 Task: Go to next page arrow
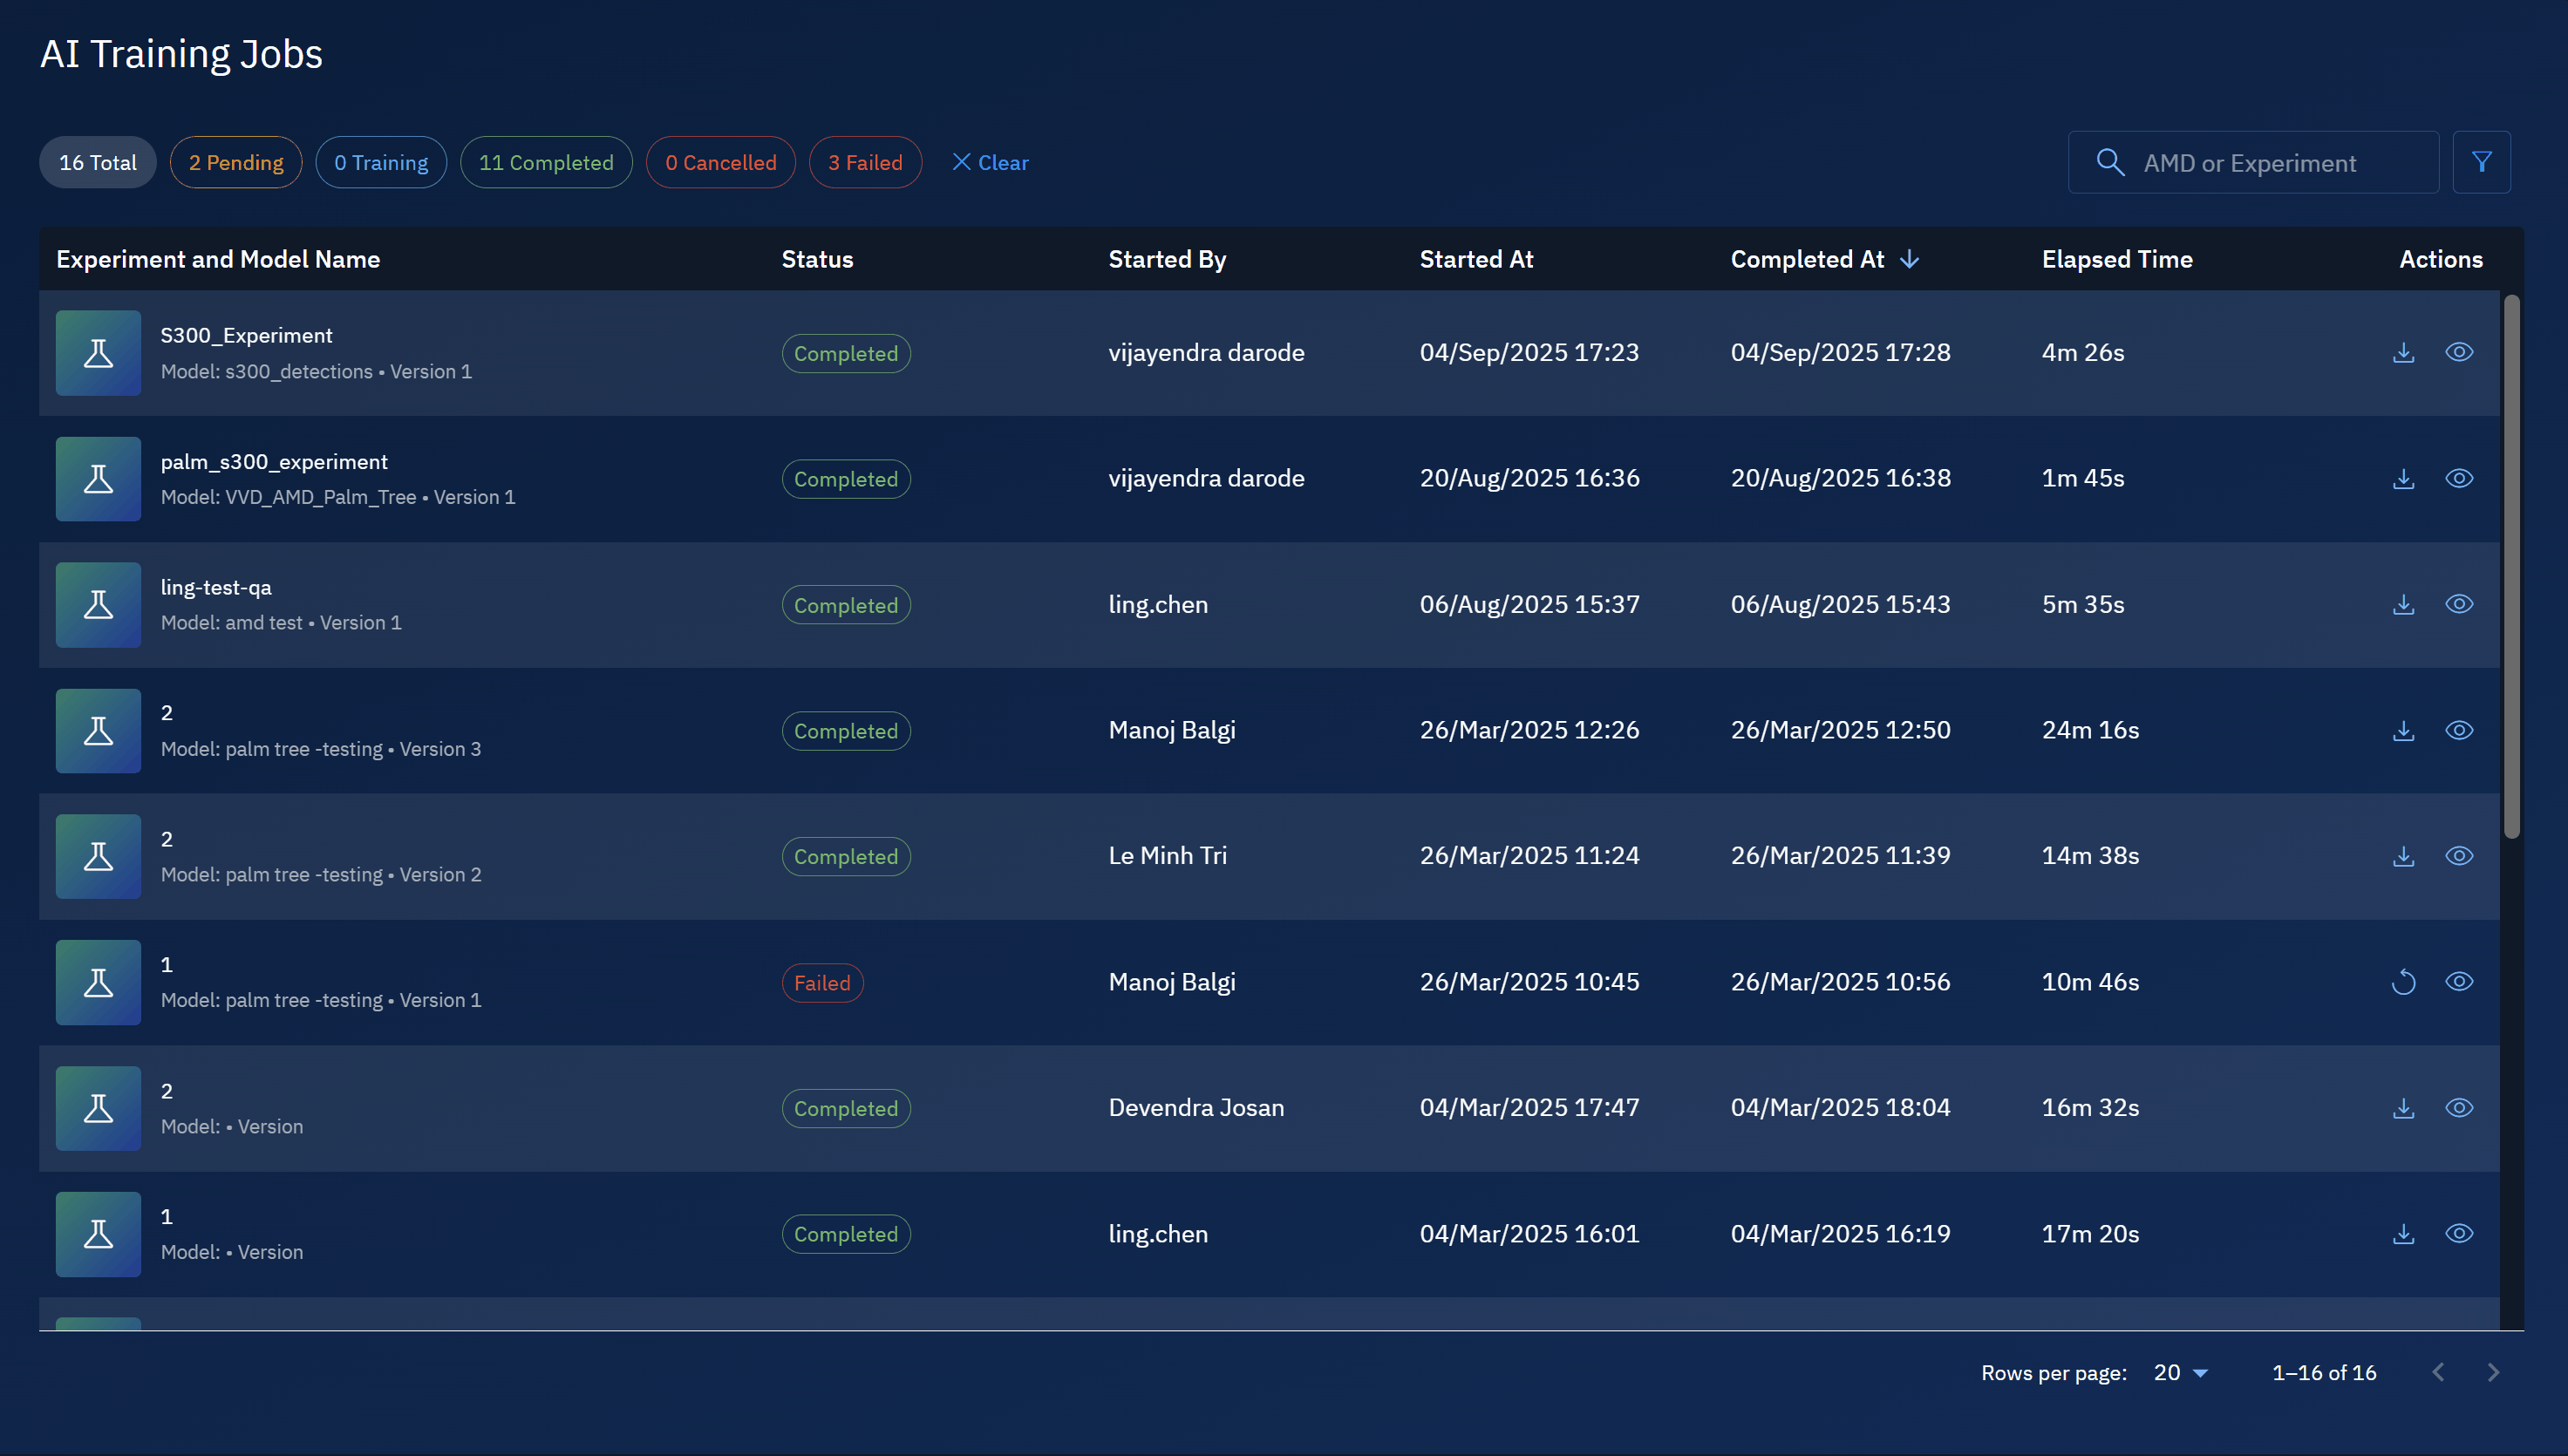click(2493, 1372)
